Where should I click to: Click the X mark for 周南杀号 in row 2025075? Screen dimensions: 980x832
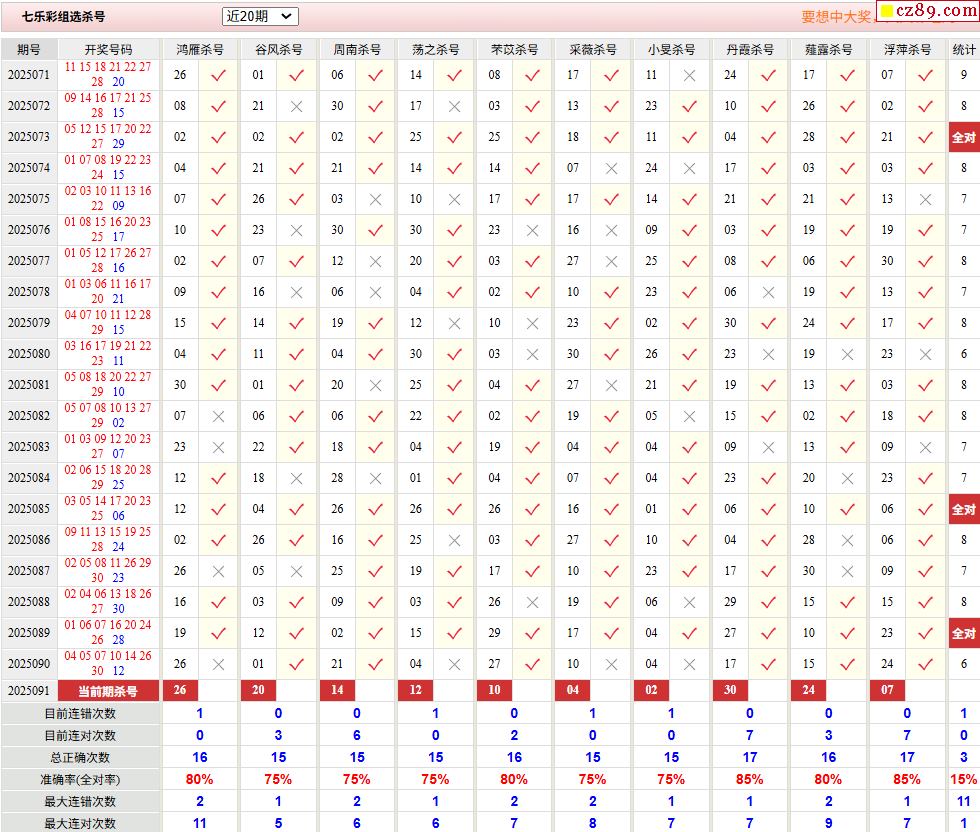[x=375, y=200]
